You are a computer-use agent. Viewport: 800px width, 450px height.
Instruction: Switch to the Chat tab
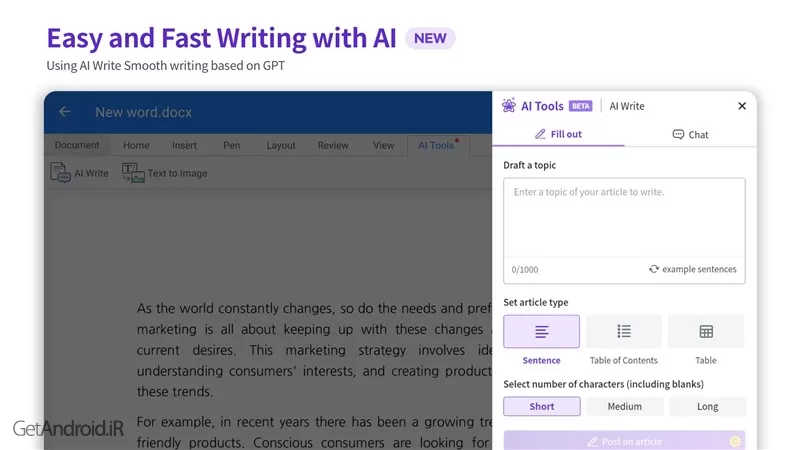(690, 134)
